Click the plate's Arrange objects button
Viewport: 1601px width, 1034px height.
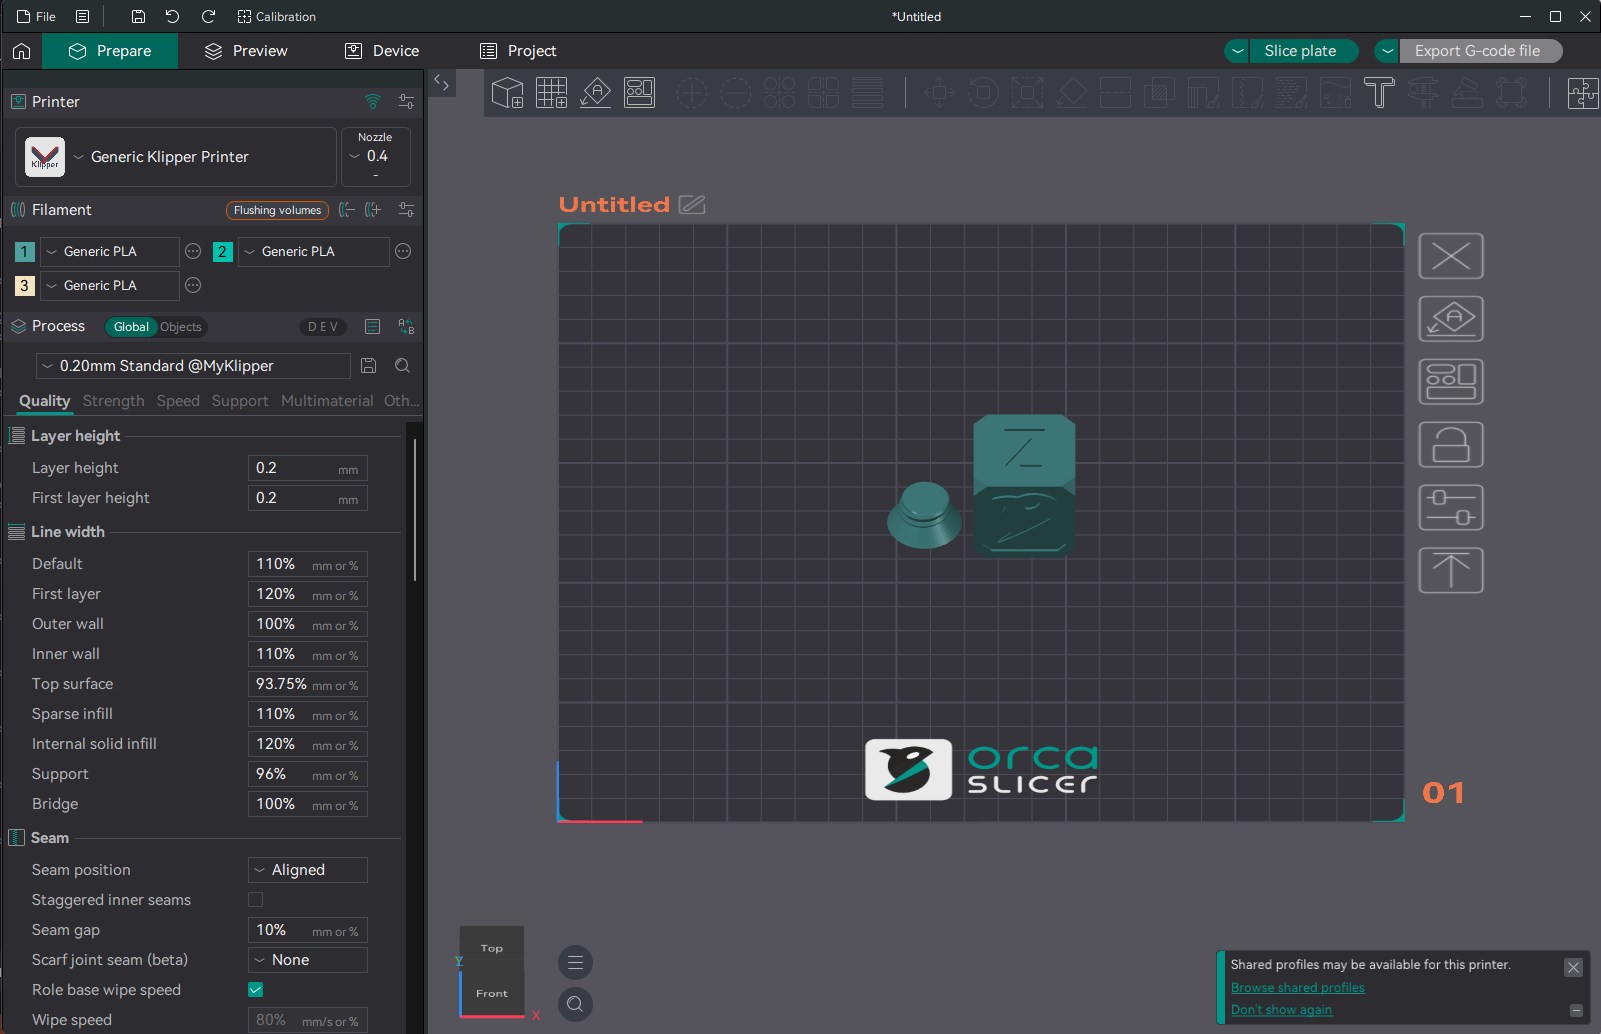(x=1451, y=382)
